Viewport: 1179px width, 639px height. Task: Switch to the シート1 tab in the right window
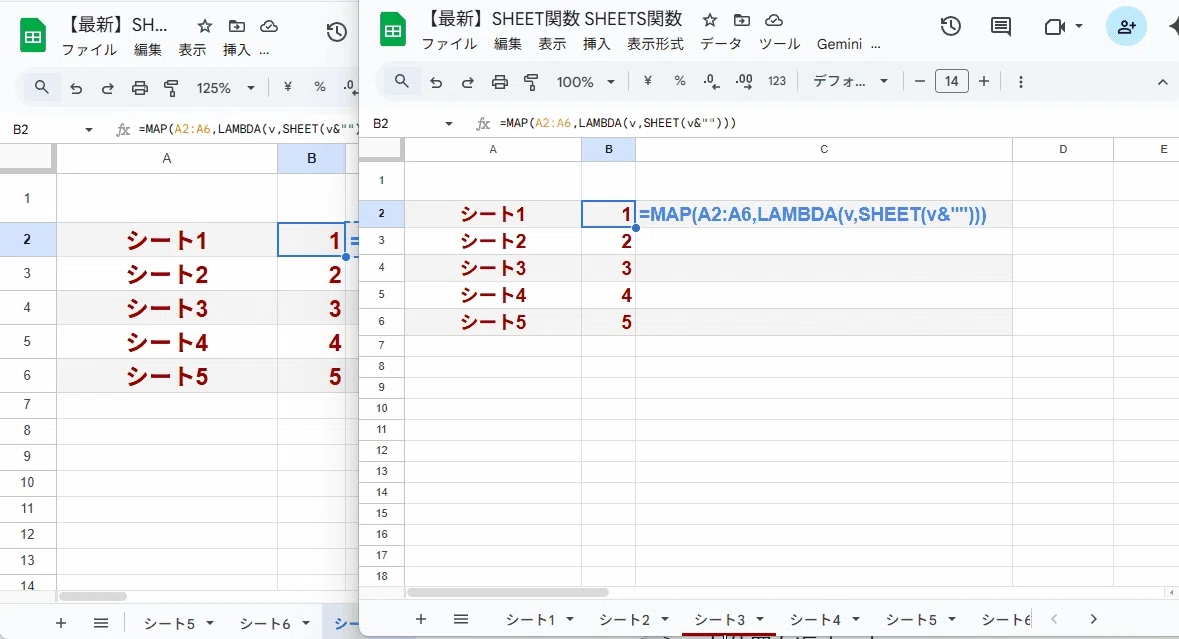coord(530,619)
